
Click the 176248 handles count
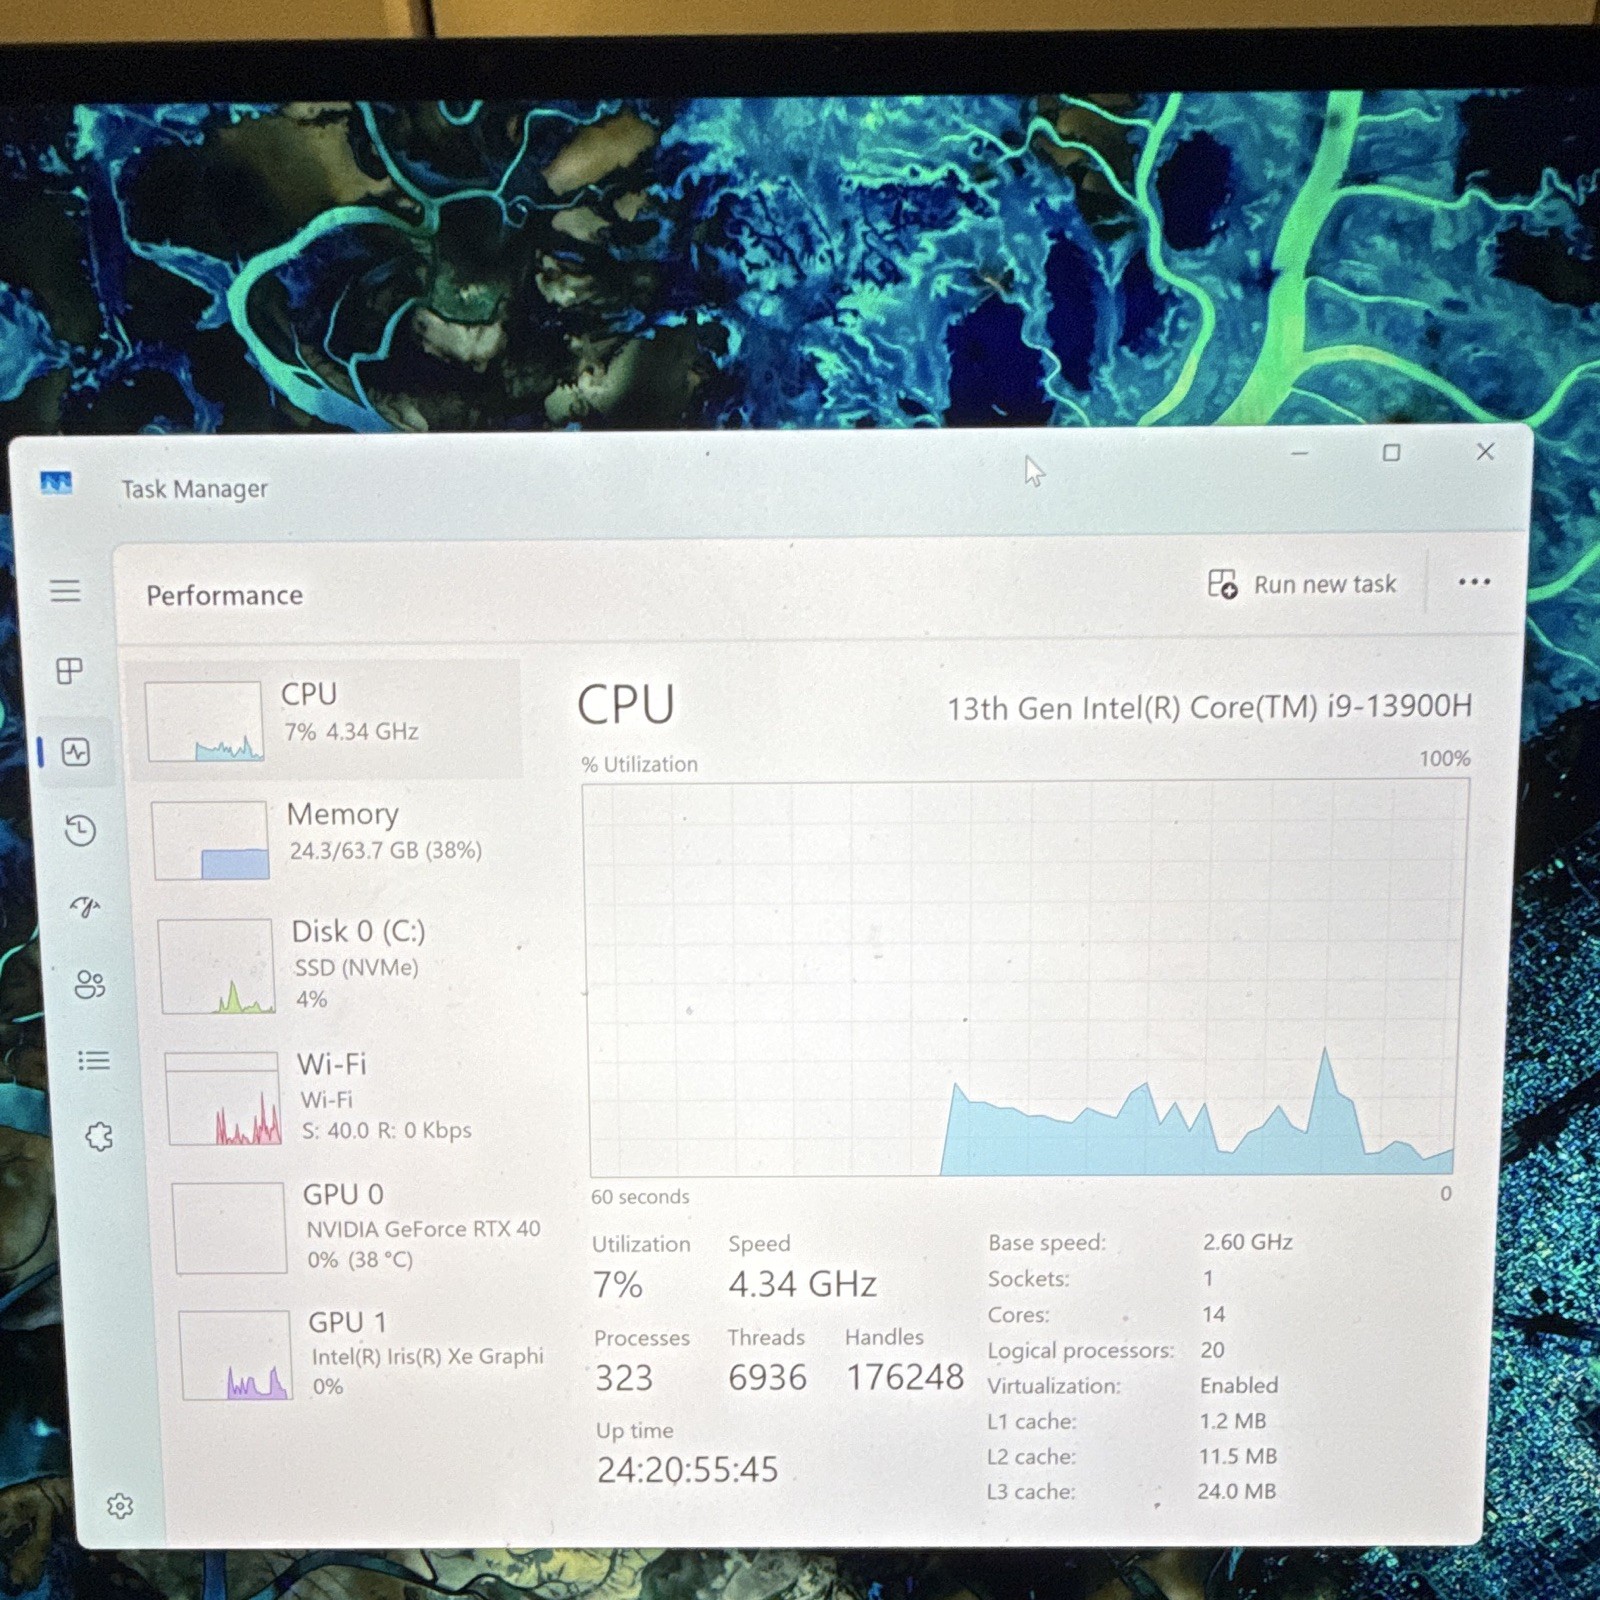coord(905,1377)
